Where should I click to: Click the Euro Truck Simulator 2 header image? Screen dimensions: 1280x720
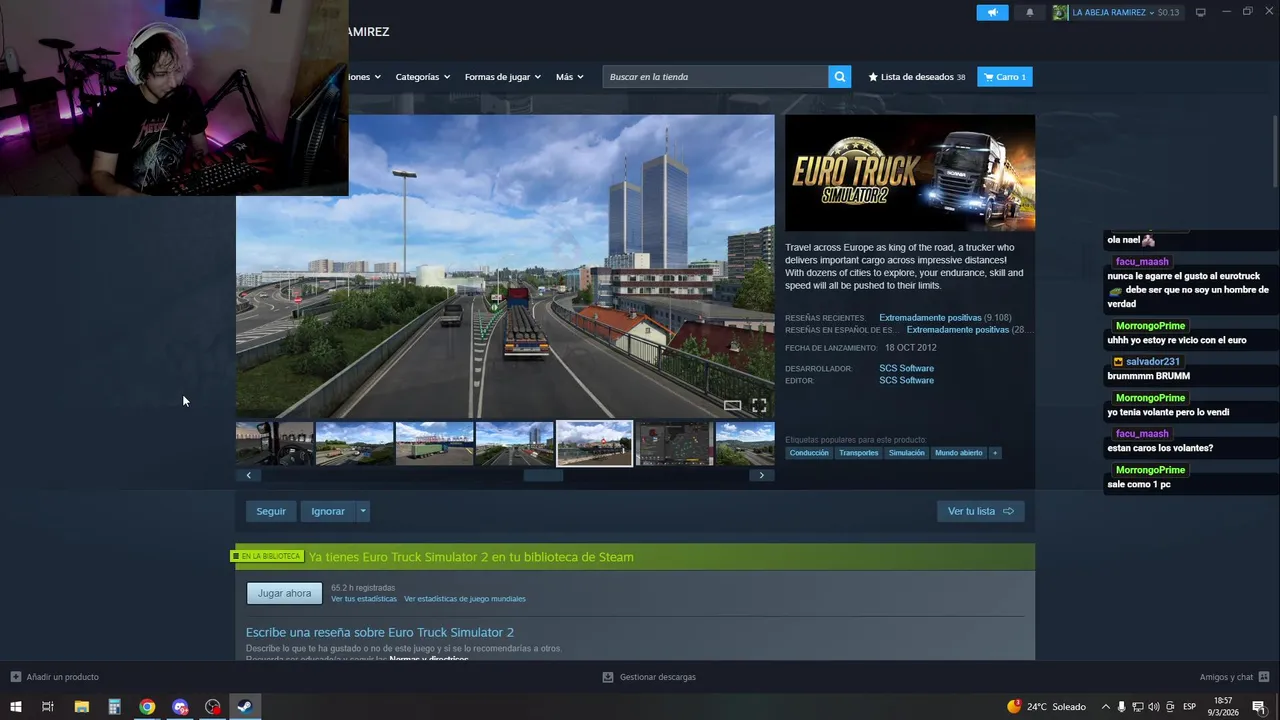[x=910, y=173]
